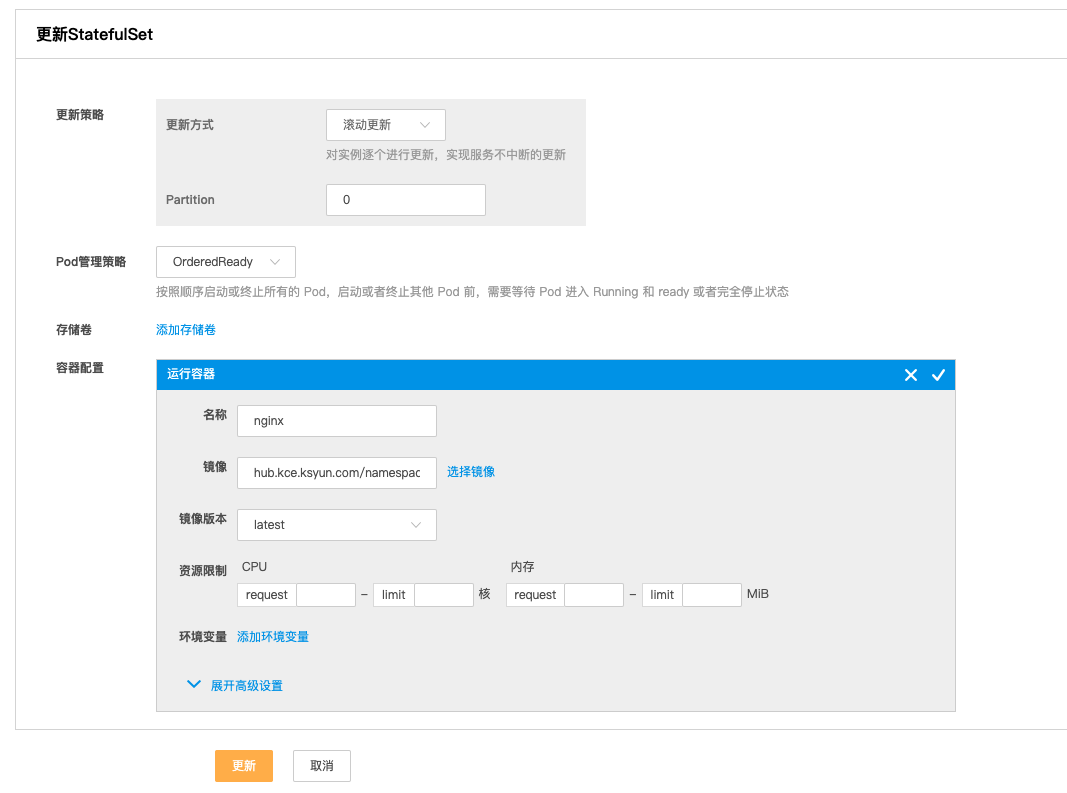
Task: Click the 选择镜像 link
Action: pos(471,472)
